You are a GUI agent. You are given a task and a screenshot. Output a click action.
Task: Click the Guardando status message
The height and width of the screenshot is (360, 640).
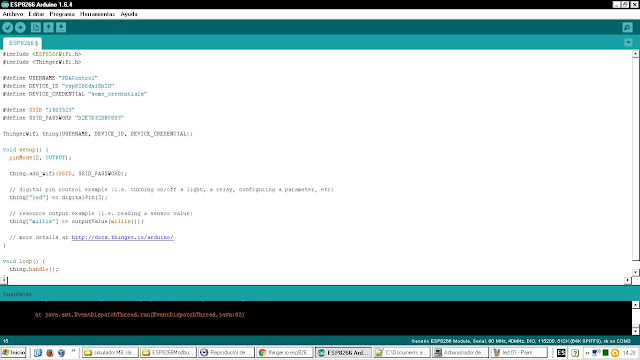tap(17, 294)
